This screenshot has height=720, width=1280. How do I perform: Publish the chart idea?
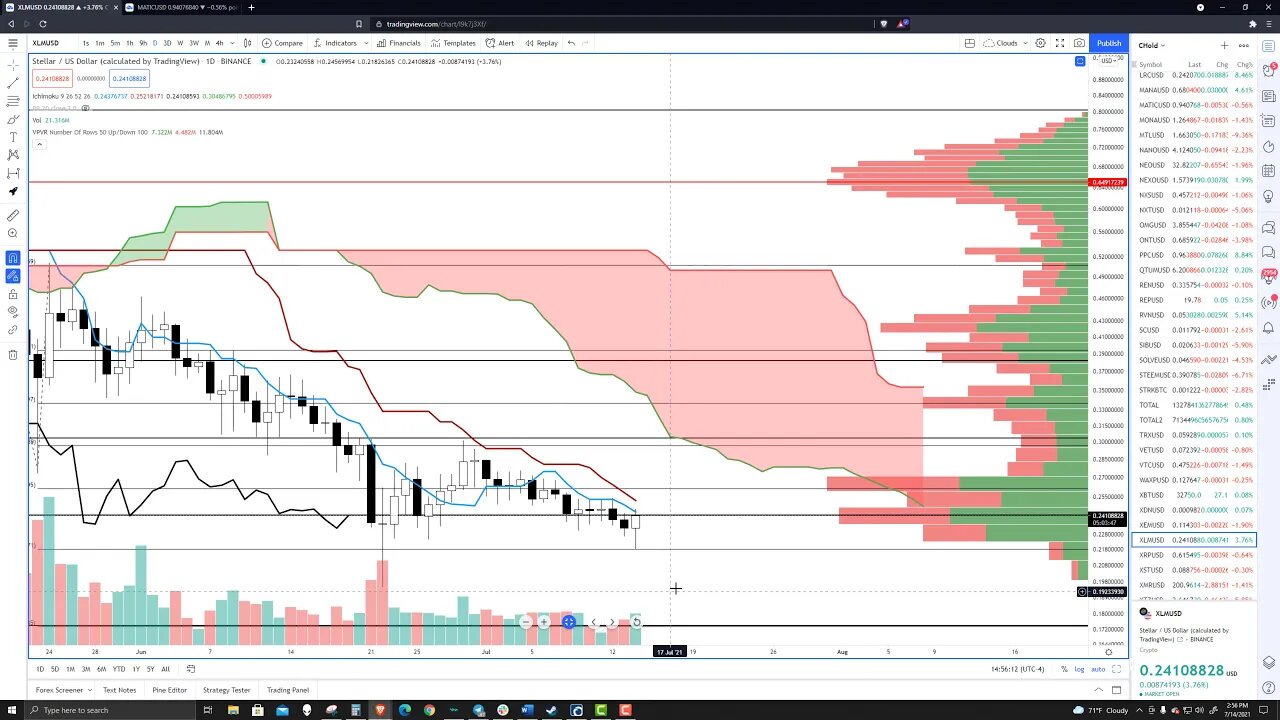click(1109, 43)
